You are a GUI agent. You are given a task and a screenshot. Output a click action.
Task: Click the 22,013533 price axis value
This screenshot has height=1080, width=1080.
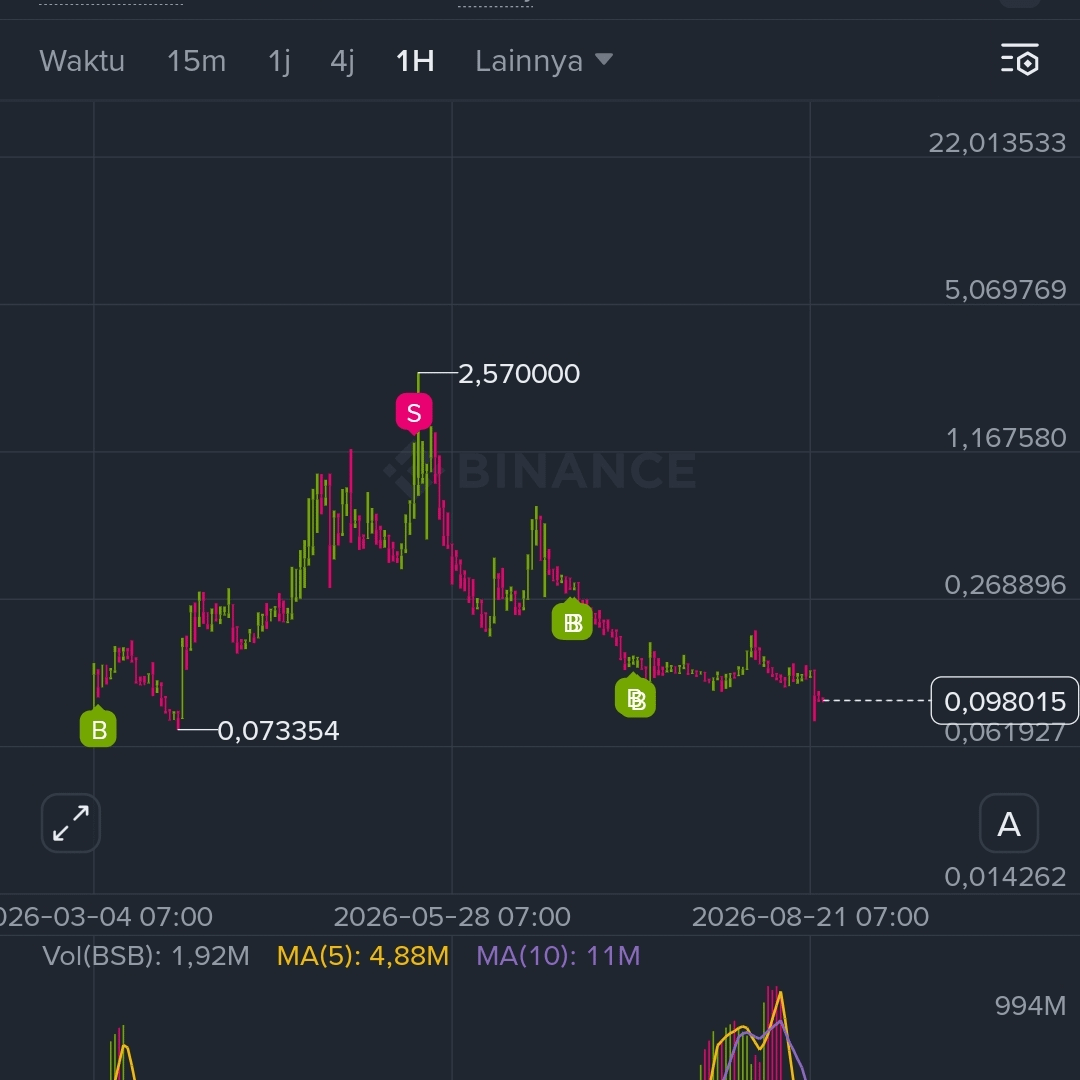tap(997, 143)
